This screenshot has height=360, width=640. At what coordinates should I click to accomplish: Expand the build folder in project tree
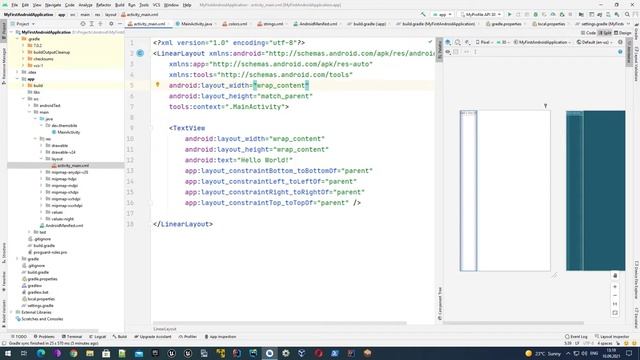23,85
